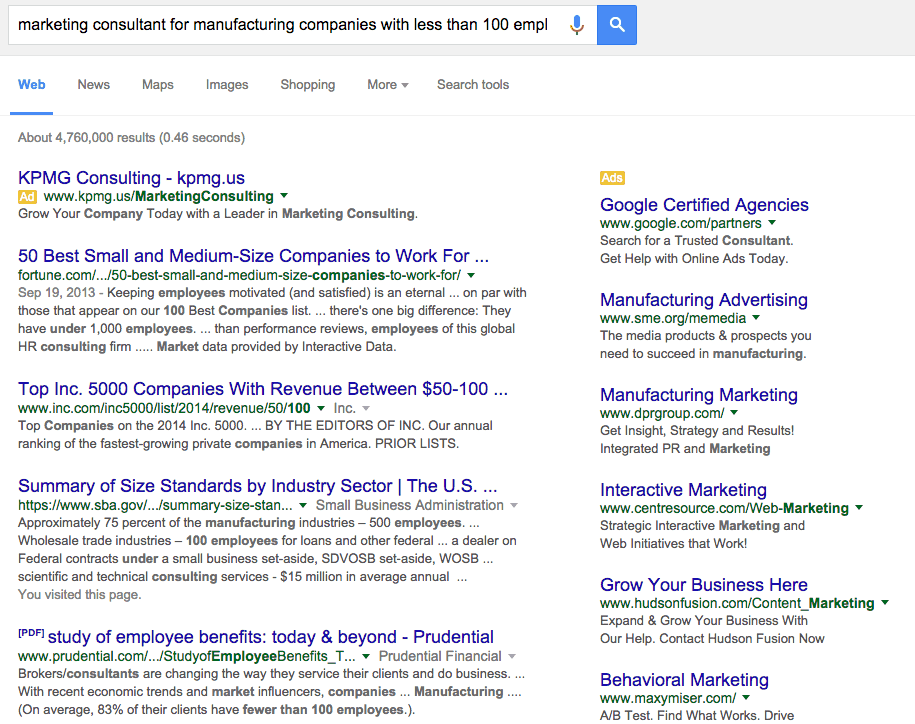Viewport: 915px width, 724px height.
Task: Click the Prudential Financial publisher label
Action: pos(440,656)
